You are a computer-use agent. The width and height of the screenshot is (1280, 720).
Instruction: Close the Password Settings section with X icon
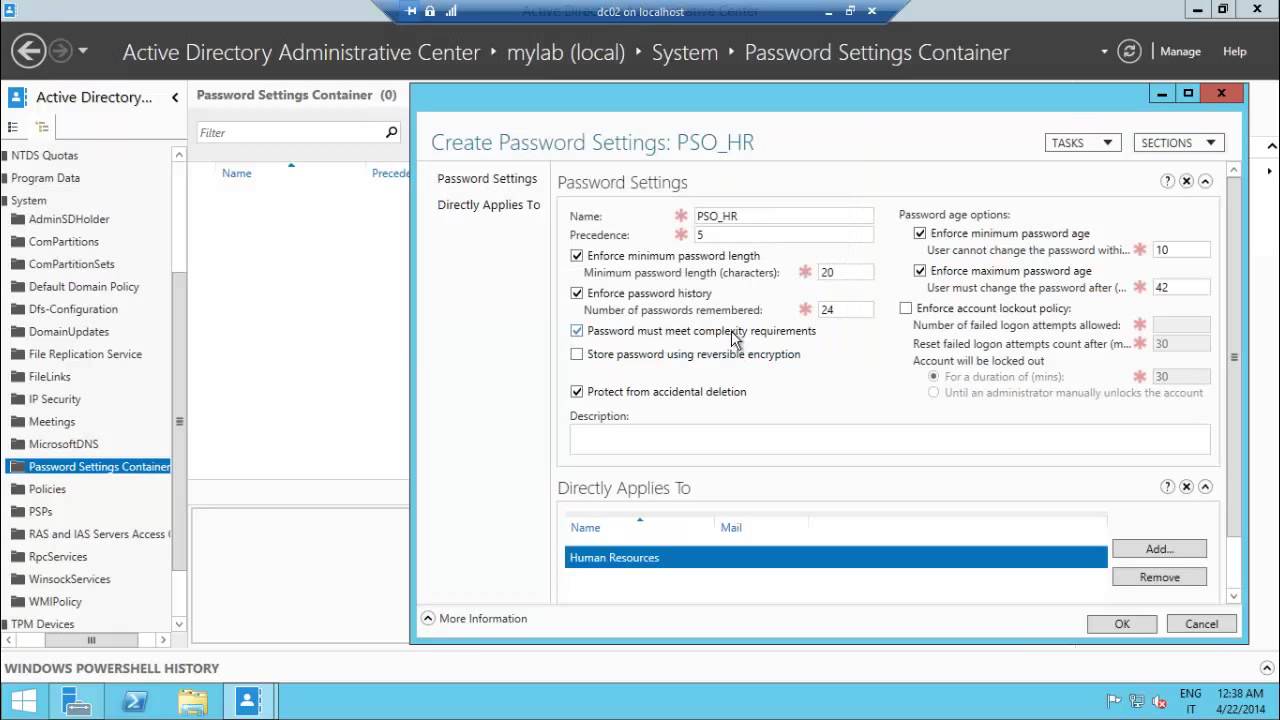click(1186, 181)
